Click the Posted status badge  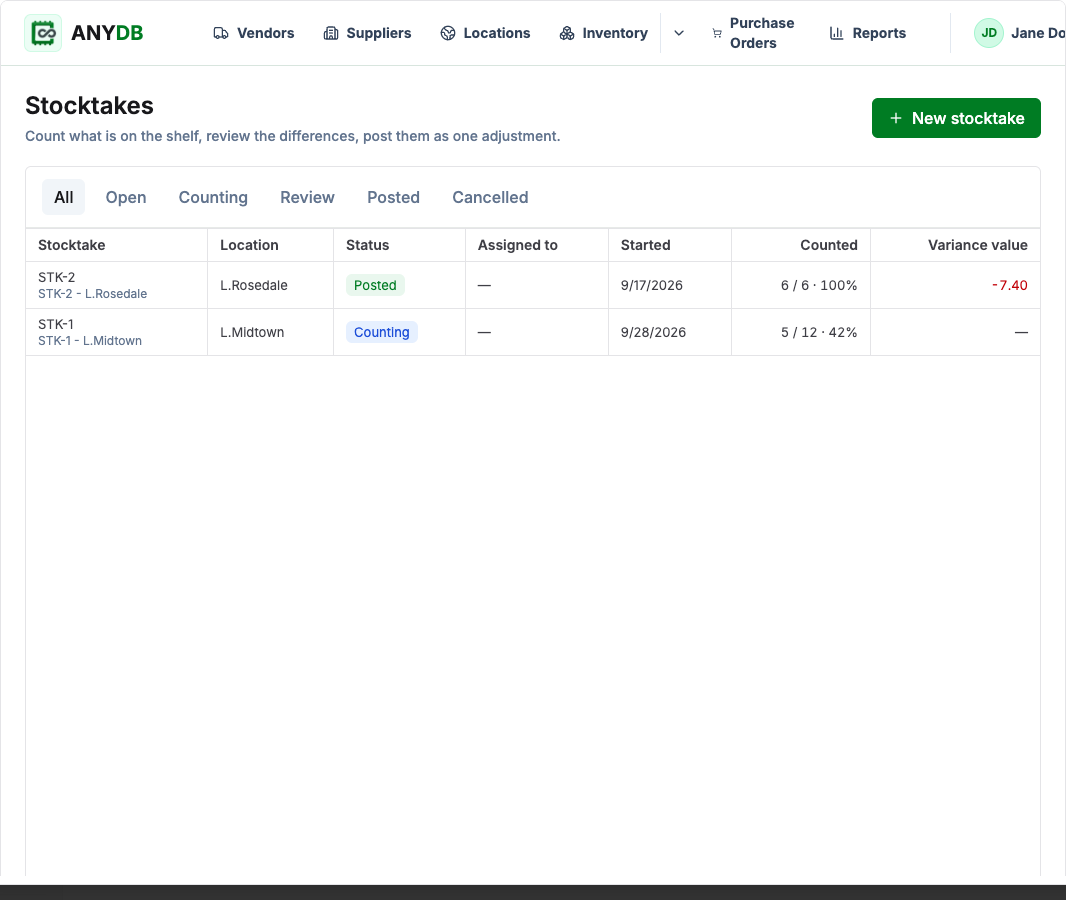tap(375, 285)
